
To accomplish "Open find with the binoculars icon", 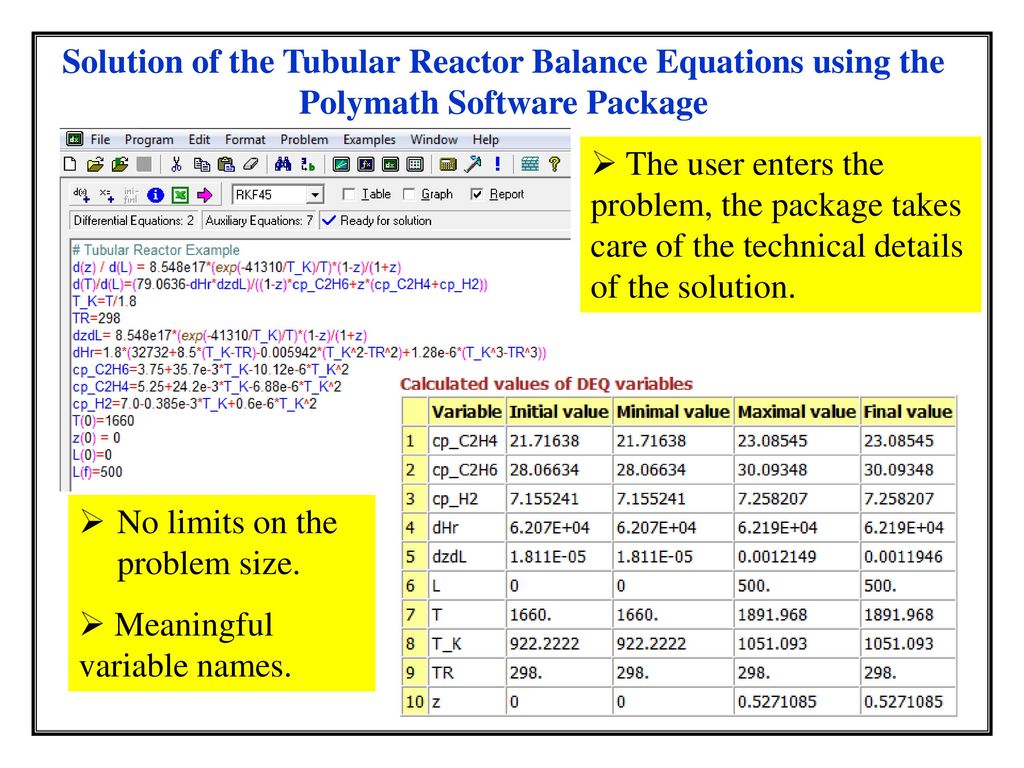I will 283,165.
